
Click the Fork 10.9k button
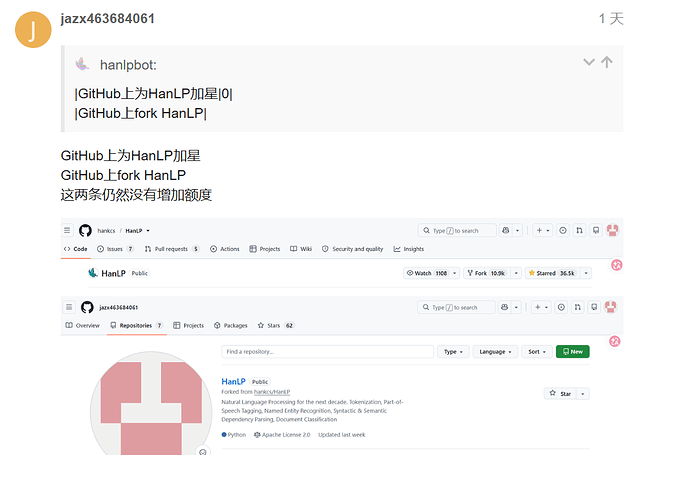[x=487, y=273]
